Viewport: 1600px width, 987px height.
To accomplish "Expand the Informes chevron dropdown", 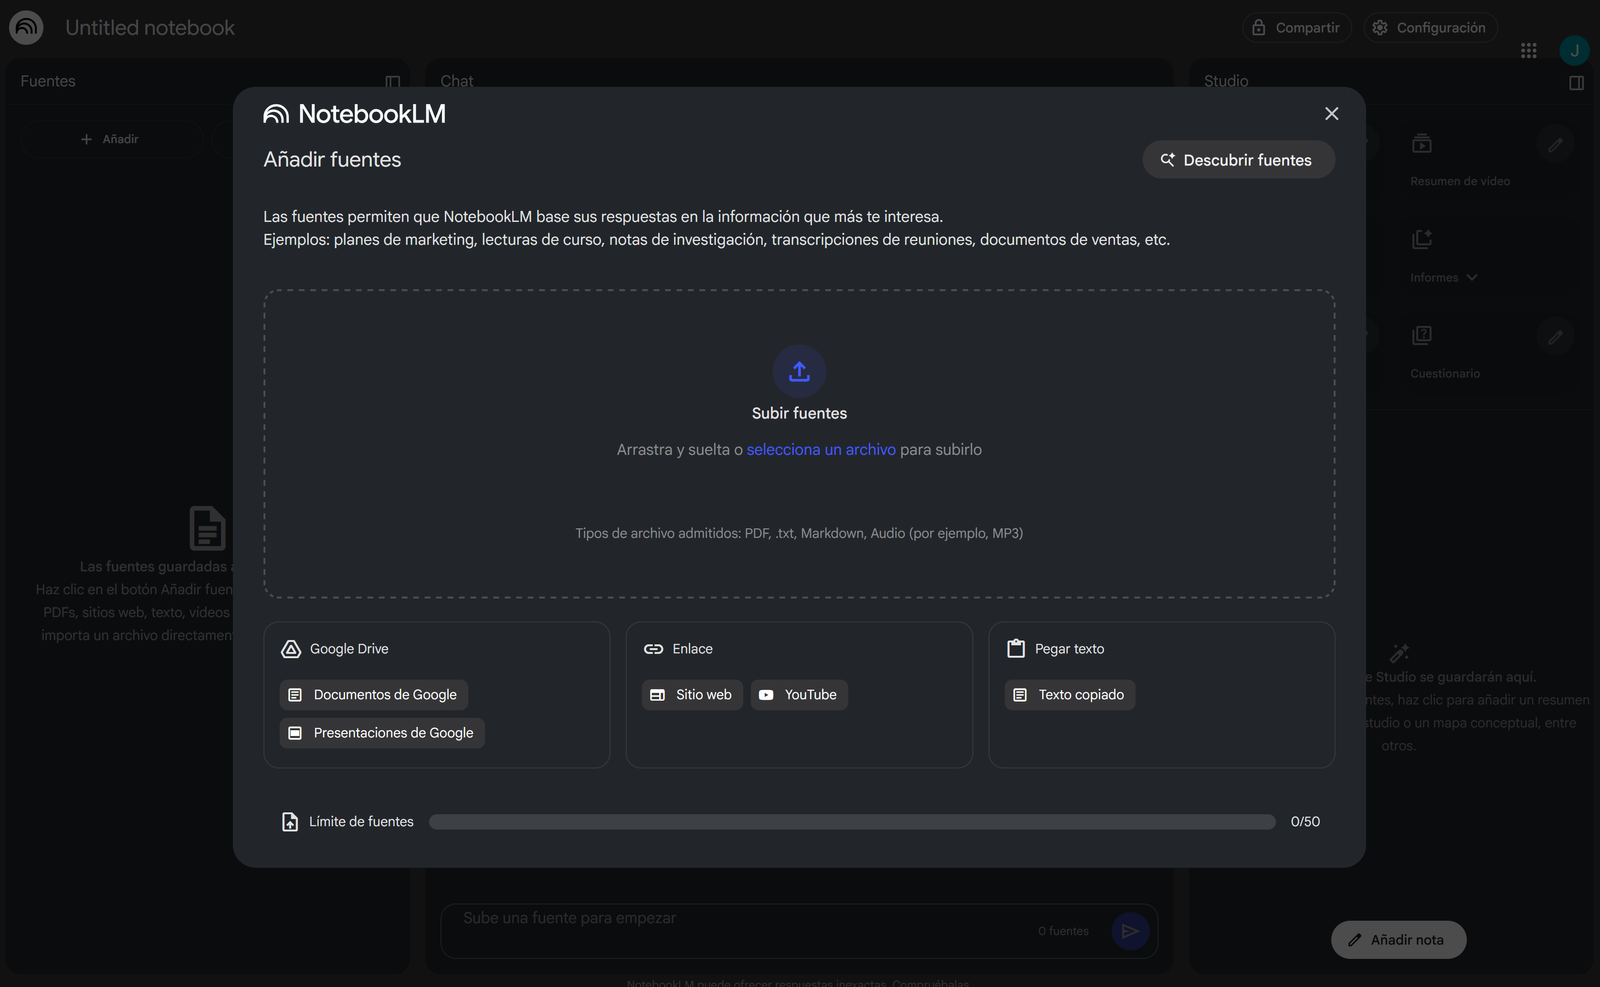I will pyautogui.click(x=1472, y=277).
